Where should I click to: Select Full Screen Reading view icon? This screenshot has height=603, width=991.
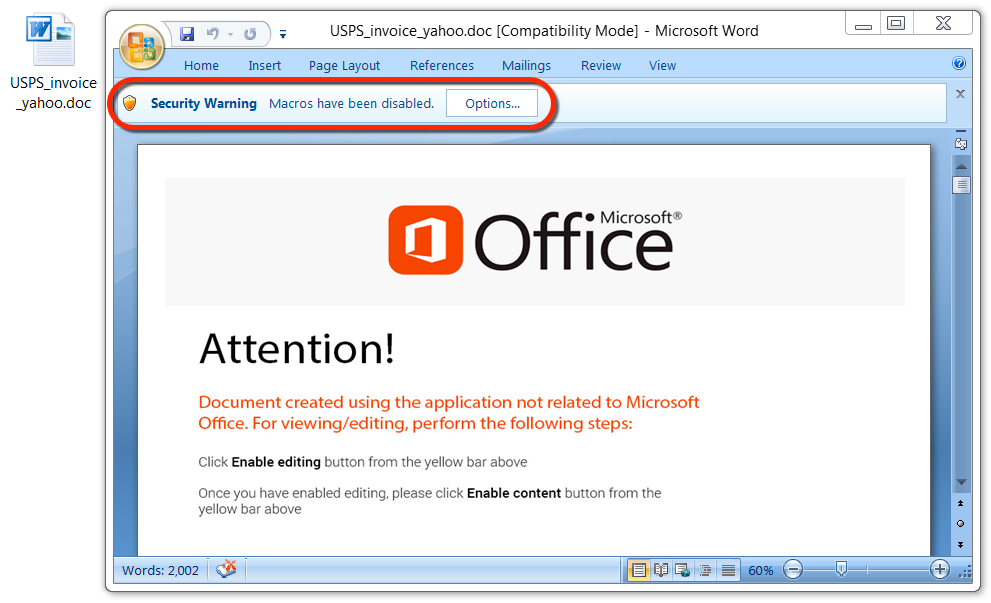(x=661, y=570)
